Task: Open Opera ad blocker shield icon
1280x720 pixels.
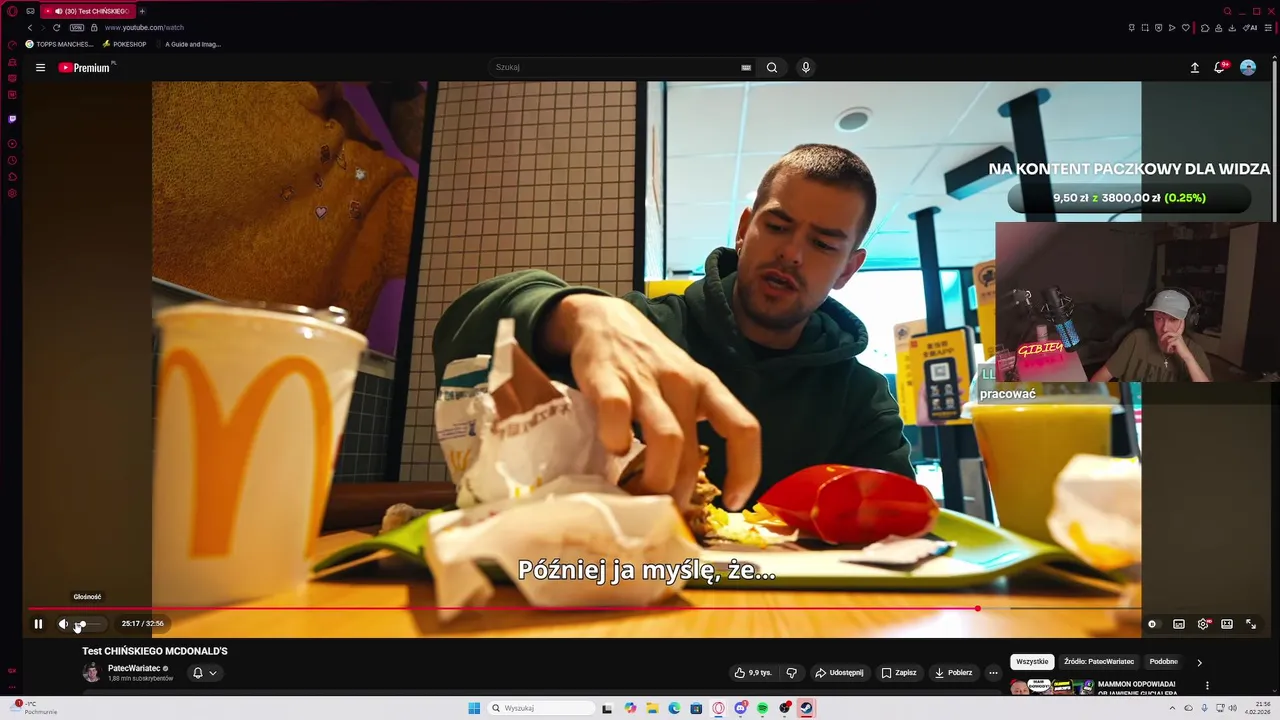Action: tap(1159, 28)
